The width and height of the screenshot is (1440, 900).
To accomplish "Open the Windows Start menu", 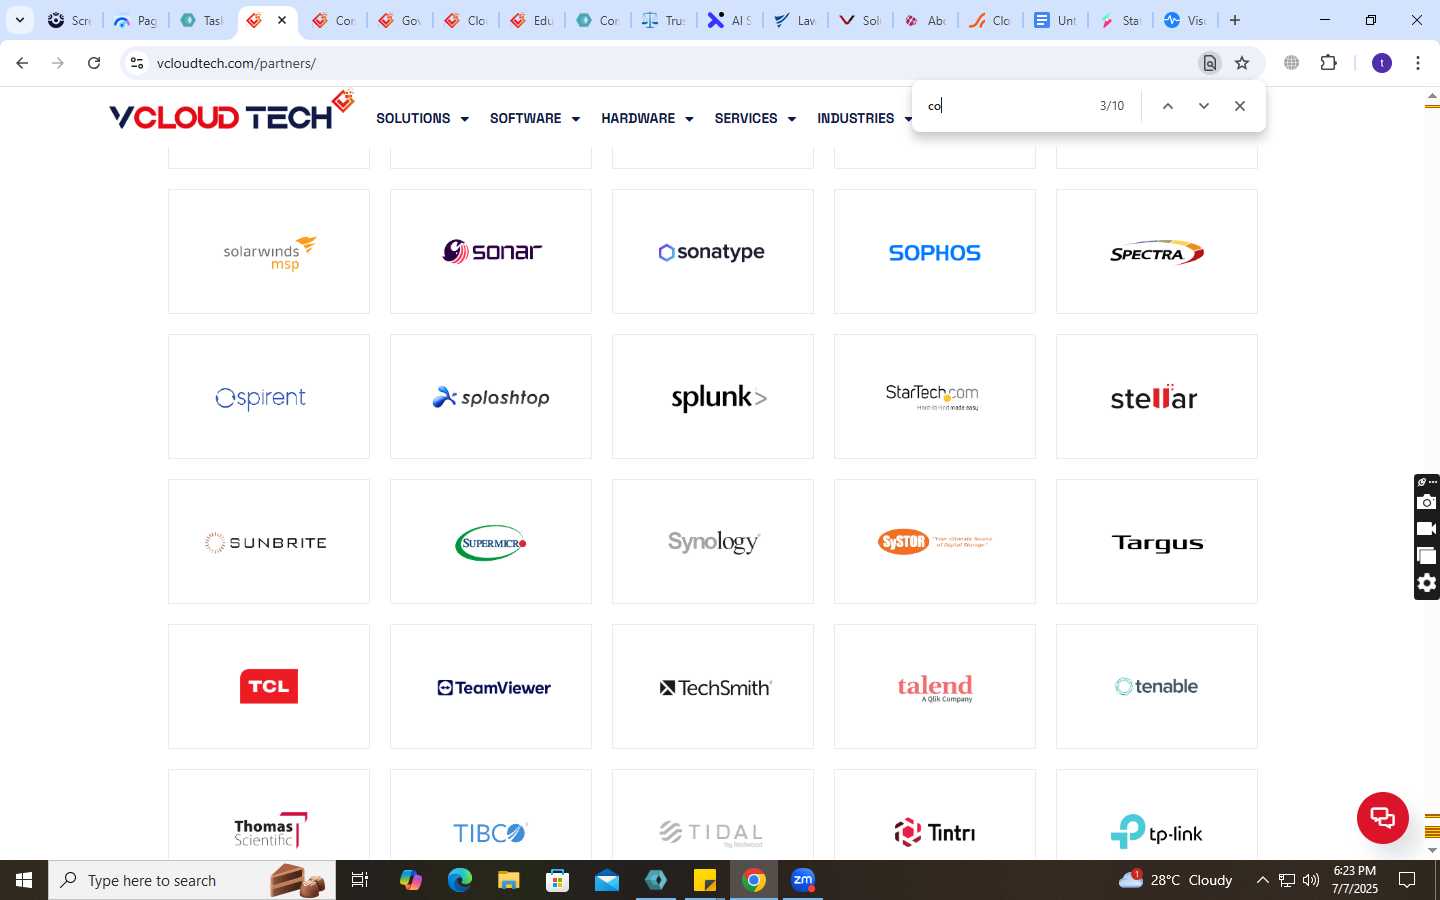I will [x=24, y=880].
